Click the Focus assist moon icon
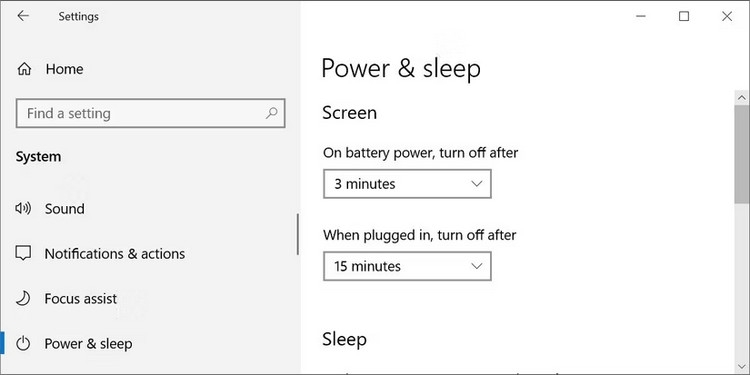This screenshot has width=750, height=375. click(23, 298)
